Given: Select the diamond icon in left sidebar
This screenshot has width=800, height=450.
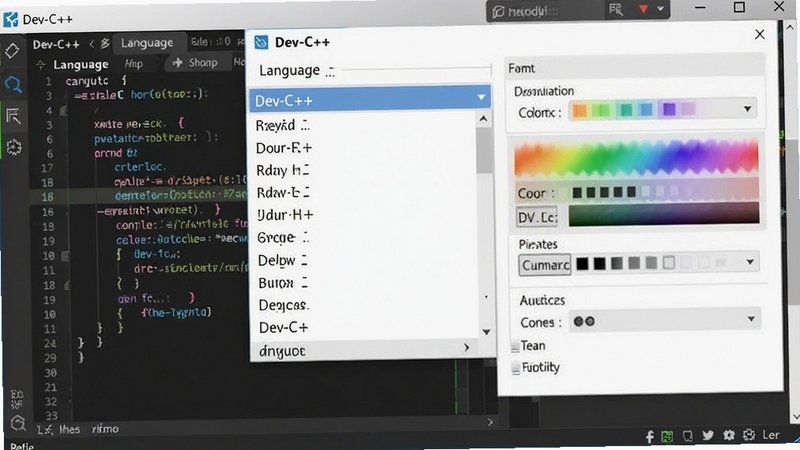Looking at the screenshot, I should click(x=12, y=51).
